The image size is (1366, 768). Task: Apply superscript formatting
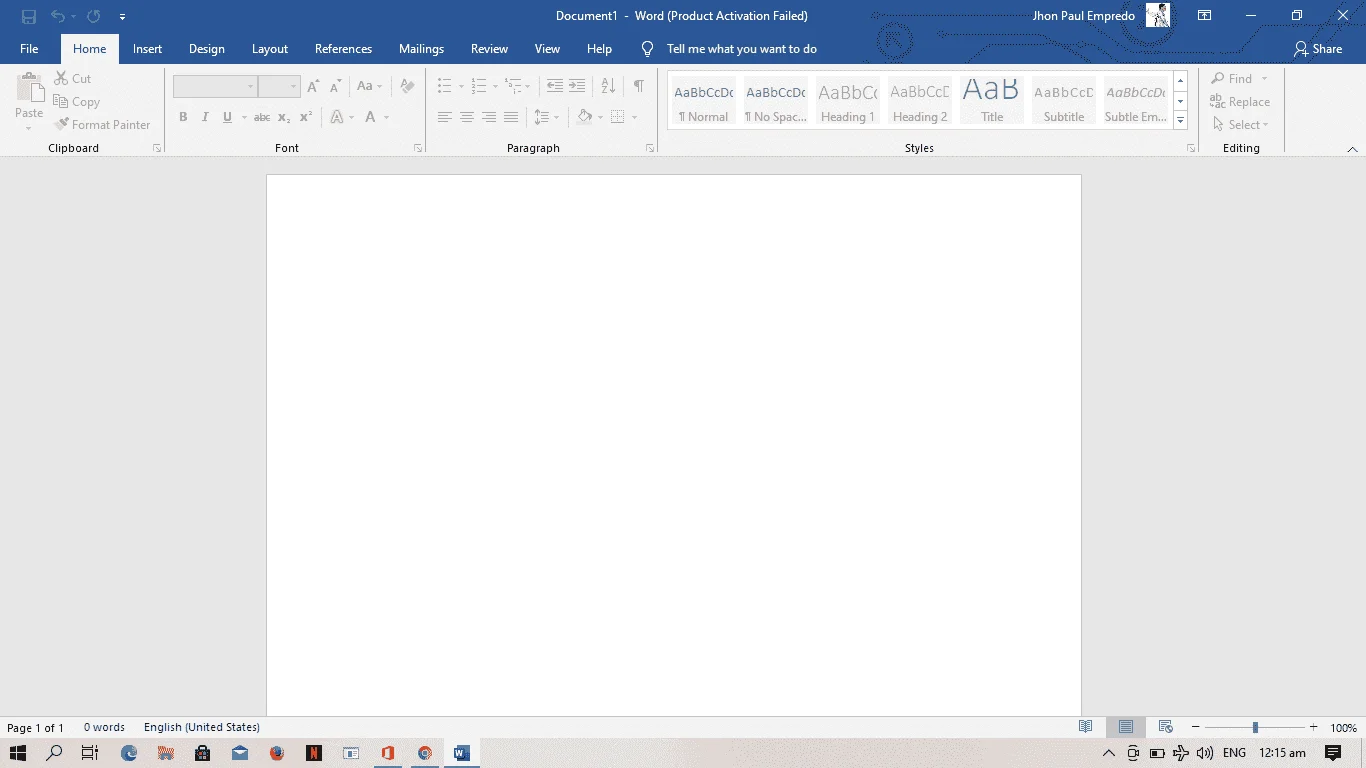[306, 117]
